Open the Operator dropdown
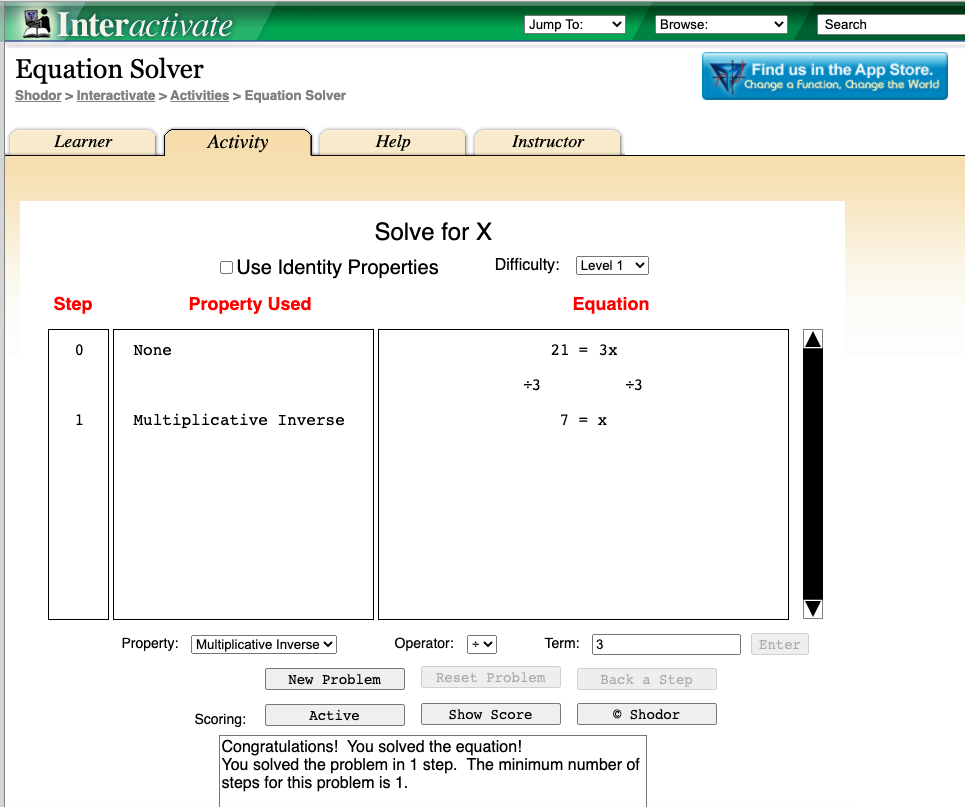 point(482,645)
